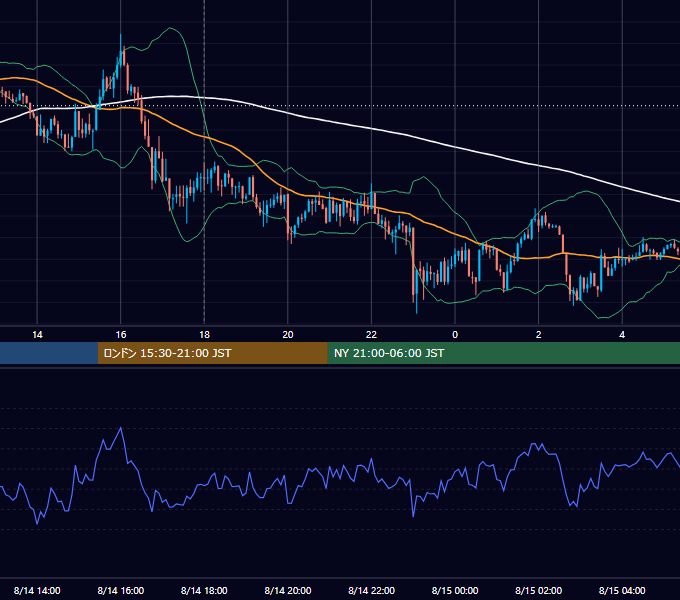Image resolution: width=680 pixels, height=600 pixels.
Task: Click the 8/14 16:00 label on indicator axis
Action: (121, 590)
